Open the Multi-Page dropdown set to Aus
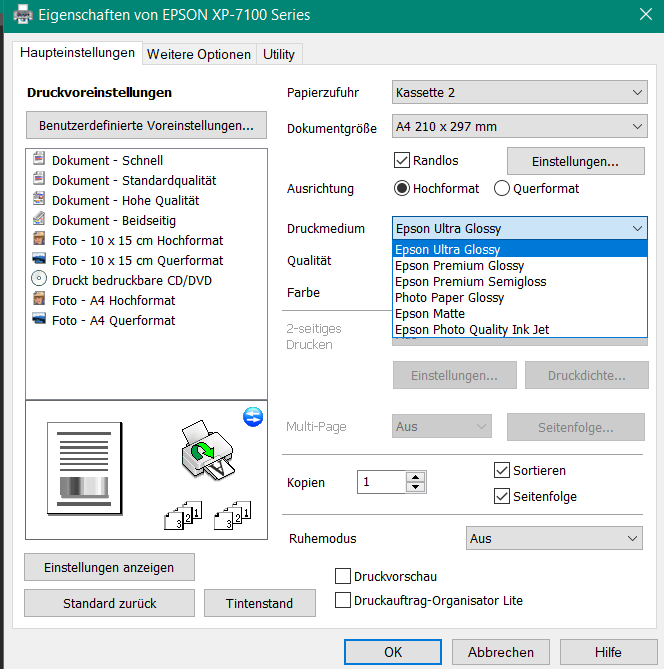Viewport: 664px width, 669px height. [x=442, y=426]
